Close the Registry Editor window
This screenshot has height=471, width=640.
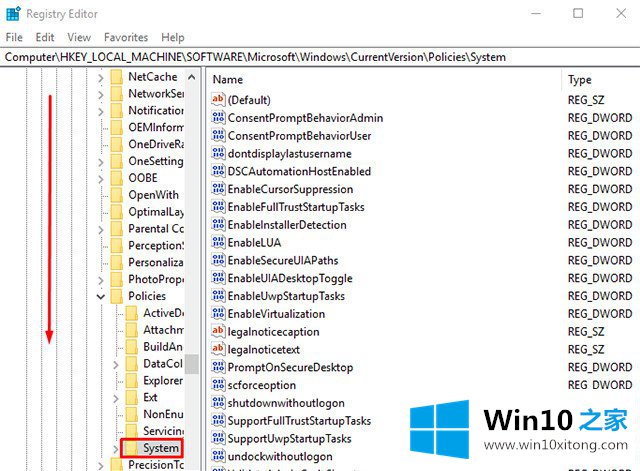(621, 13)
